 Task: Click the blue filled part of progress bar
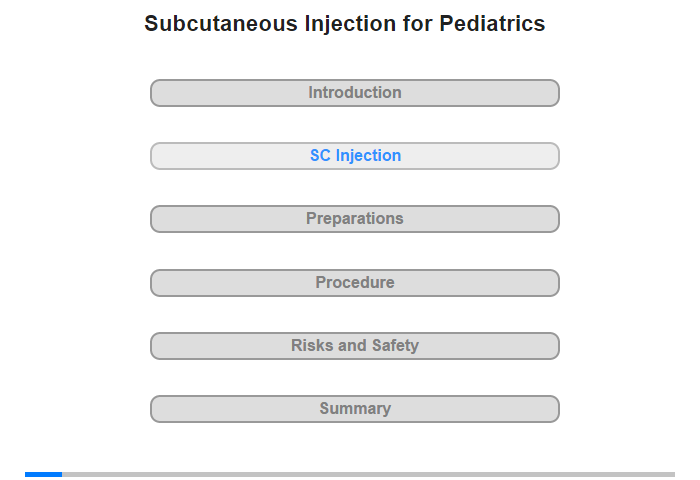tap(43, 474)
